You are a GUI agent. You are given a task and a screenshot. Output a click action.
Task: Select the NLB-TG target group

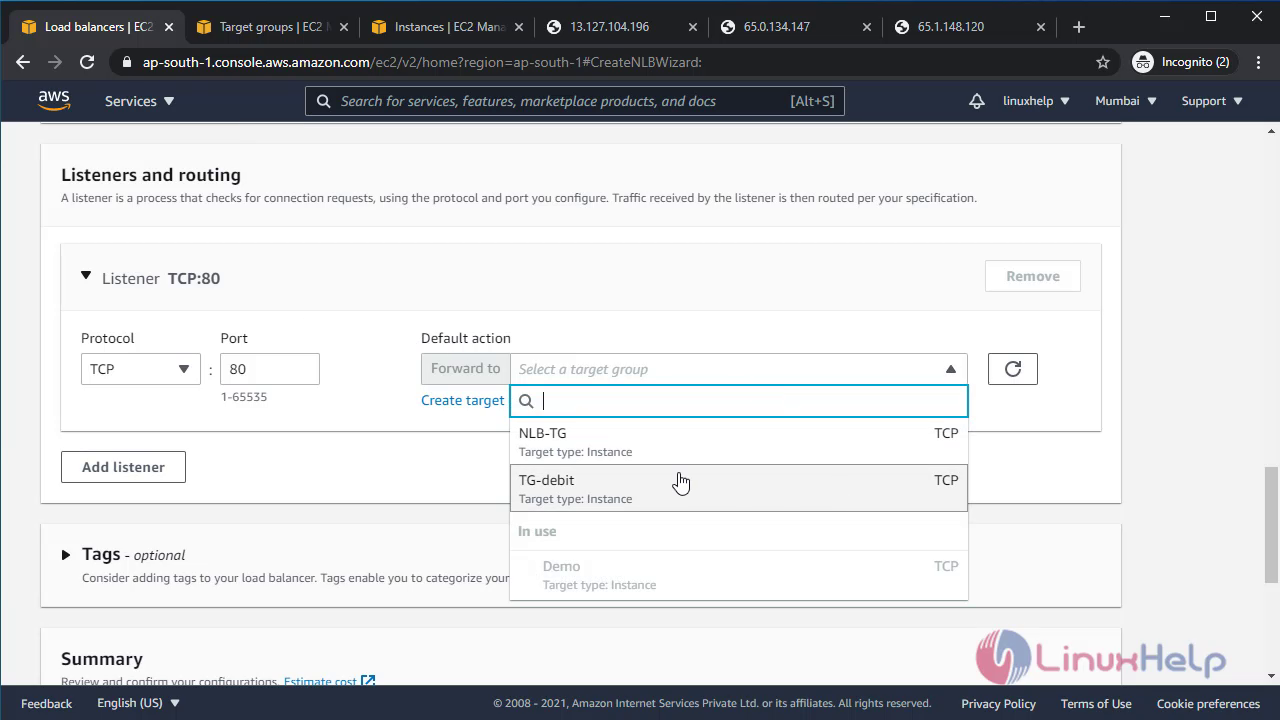click(739, 441)
